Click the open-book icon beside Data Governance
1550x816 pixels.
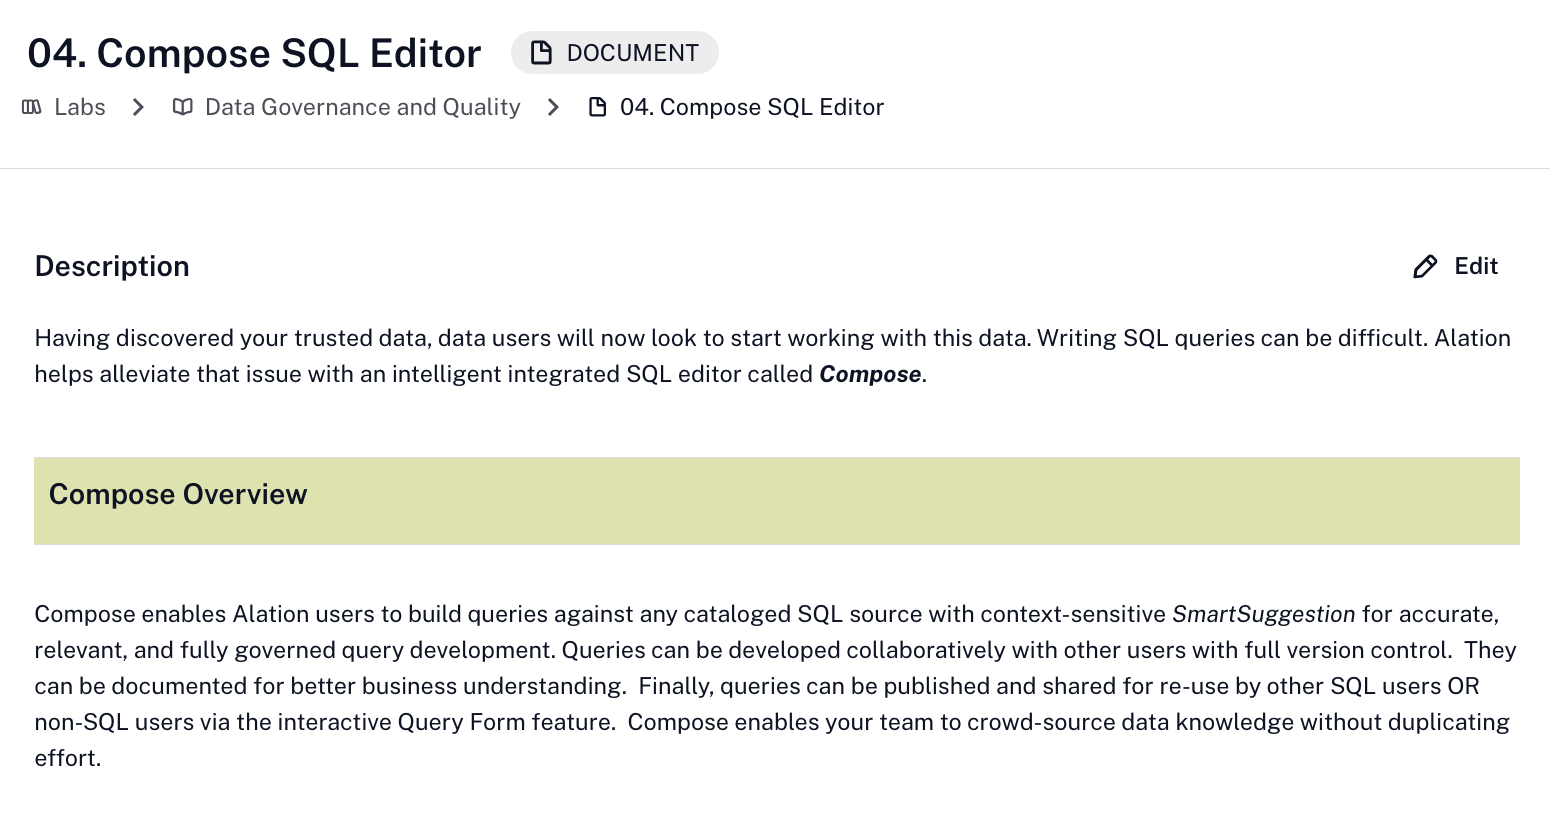click(x=182, y=107)
